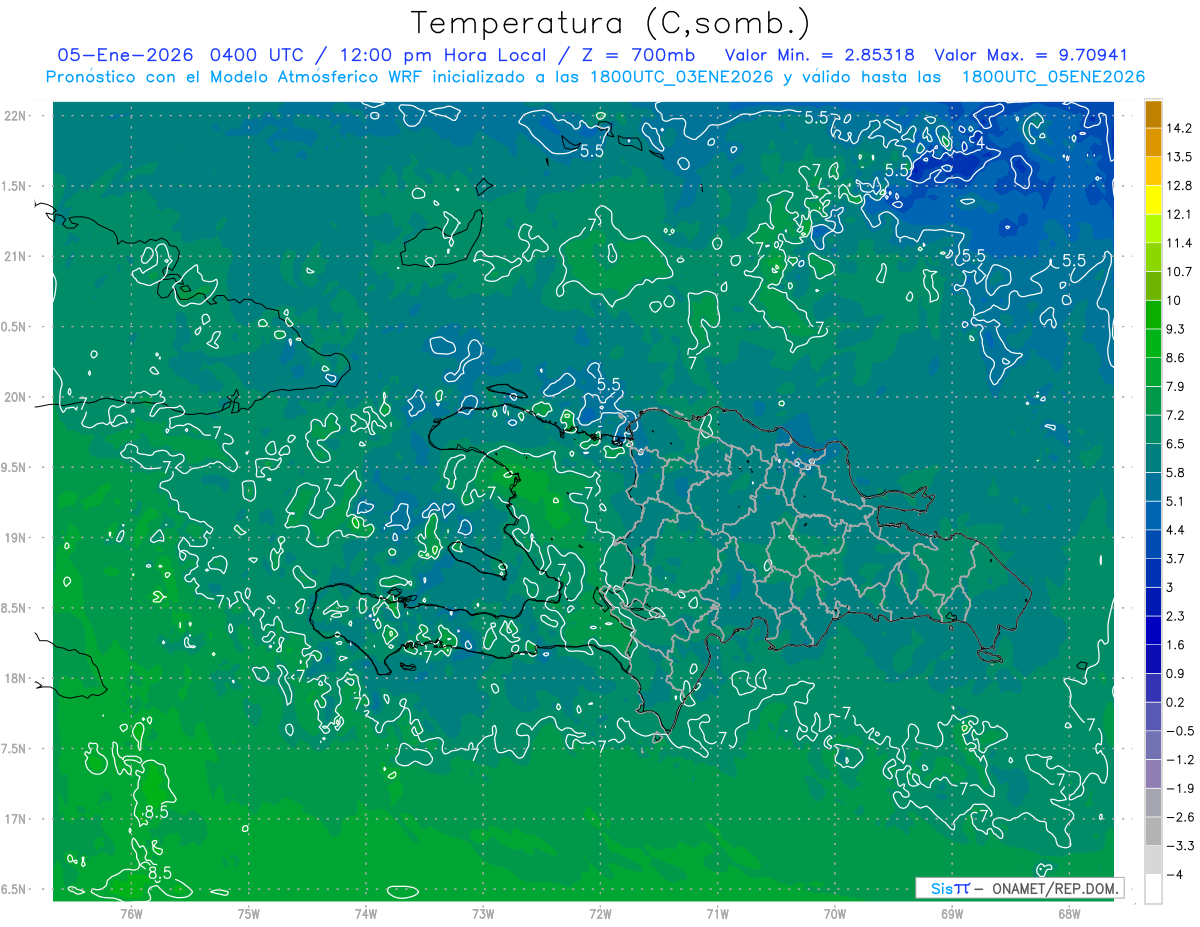Click the 14.2 colorbar value
1200x927 pixels.
(1179, 128)
